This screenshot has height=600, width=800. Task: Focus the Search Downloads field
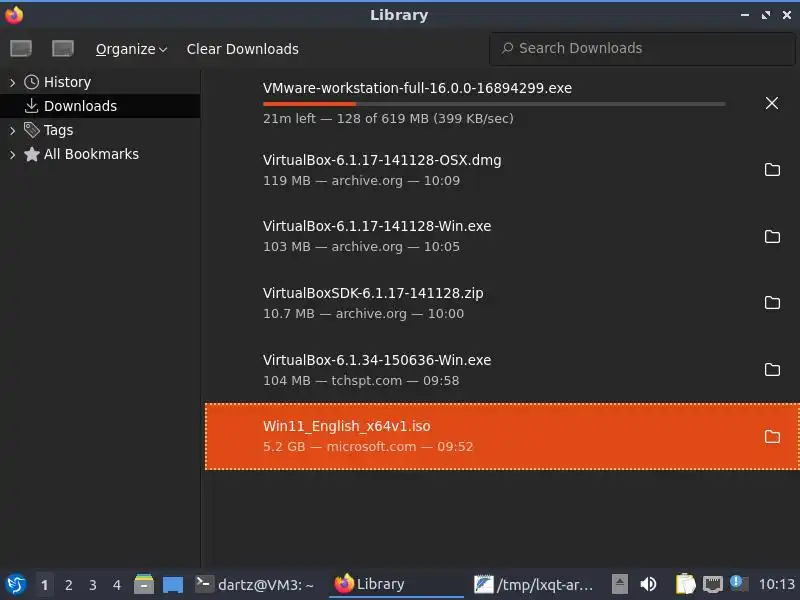[642, 48]
